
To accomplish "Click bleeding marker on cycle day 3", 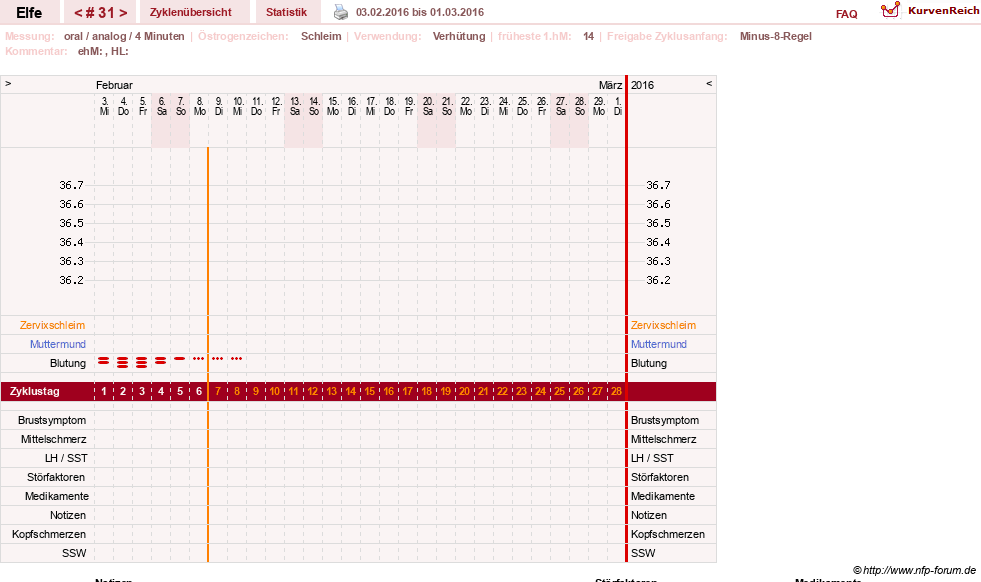I will click(x=142, y=362).
